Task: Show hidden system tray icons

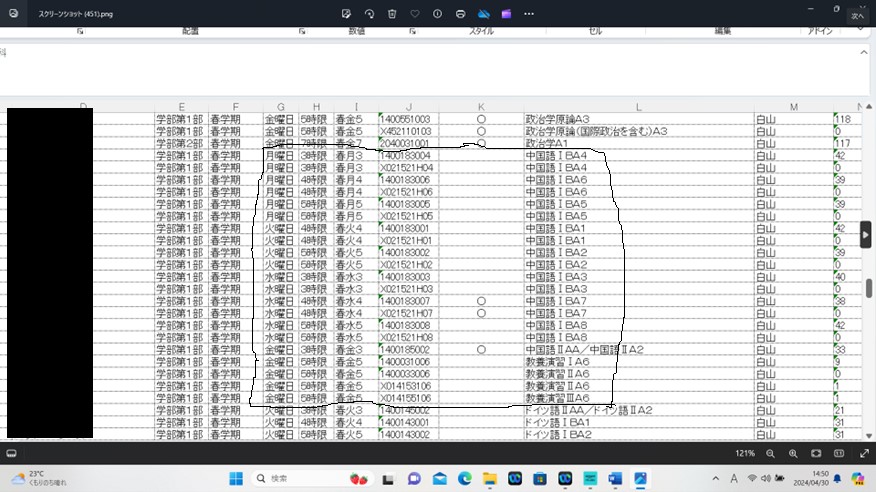Action: [x=716, y=479]
